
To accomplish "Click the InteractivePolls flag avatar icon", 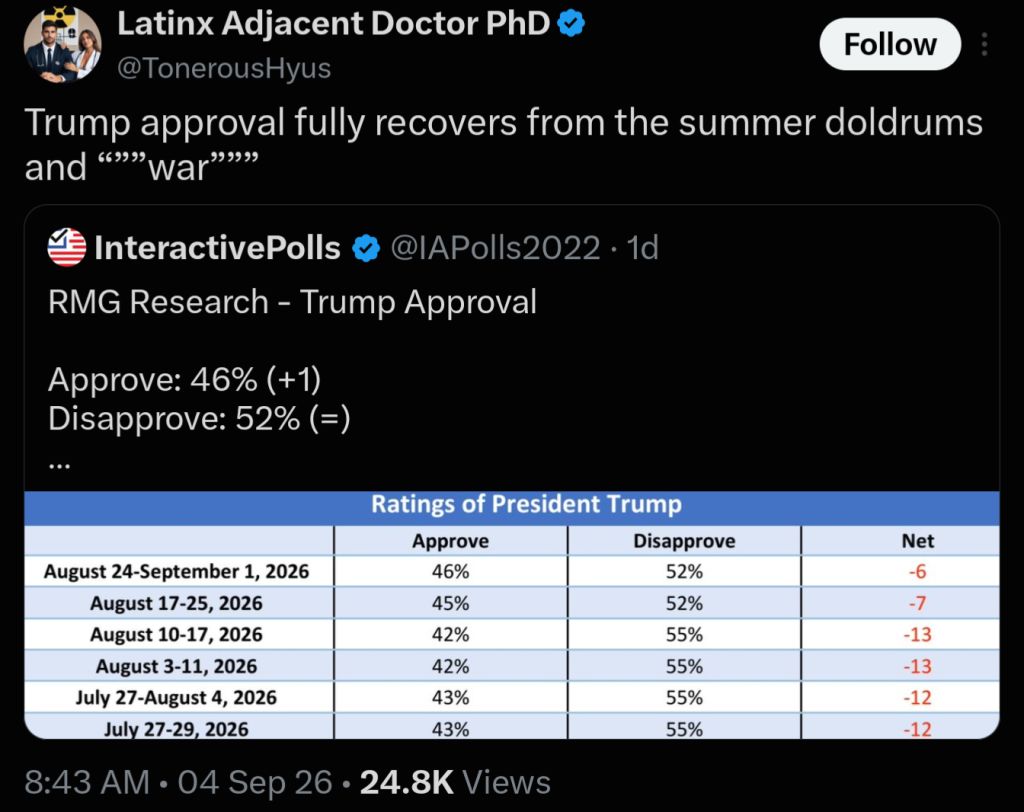I will (67, 248).
